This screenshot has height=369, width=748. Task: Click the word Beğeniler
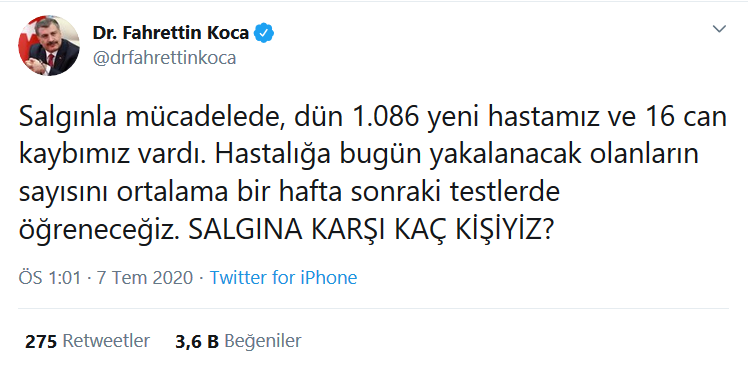(263, 341)
